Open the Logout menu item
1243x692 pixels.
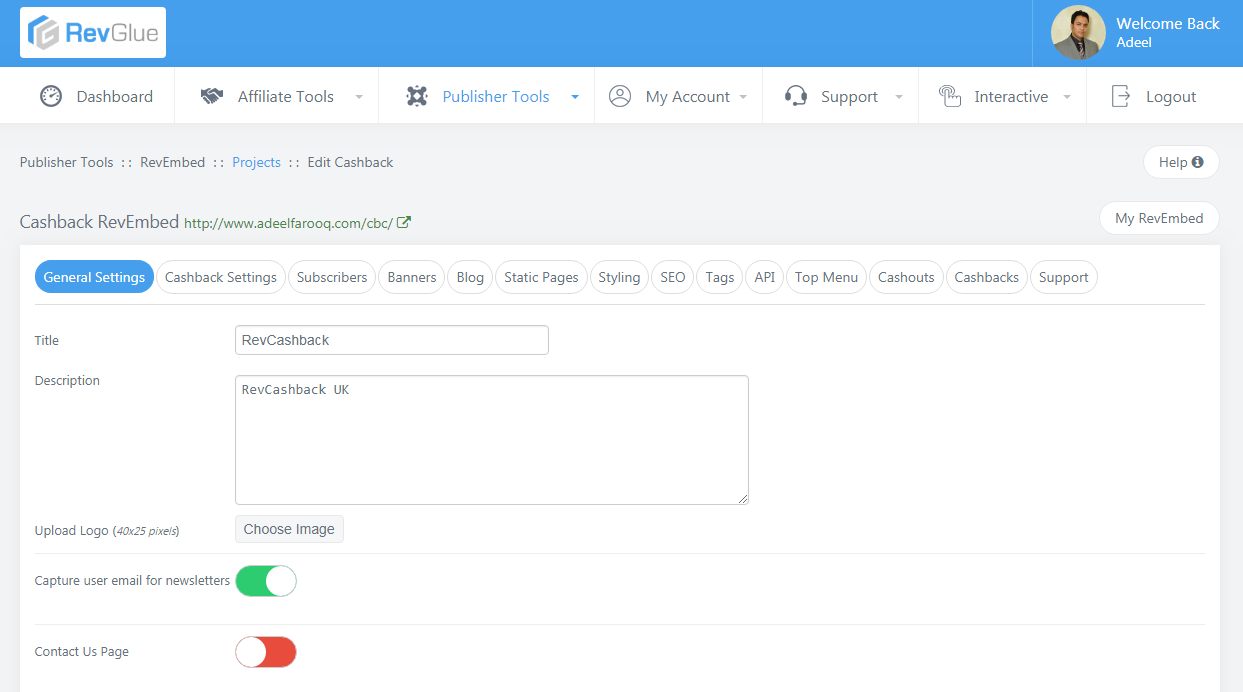[x=1153, y=96]
